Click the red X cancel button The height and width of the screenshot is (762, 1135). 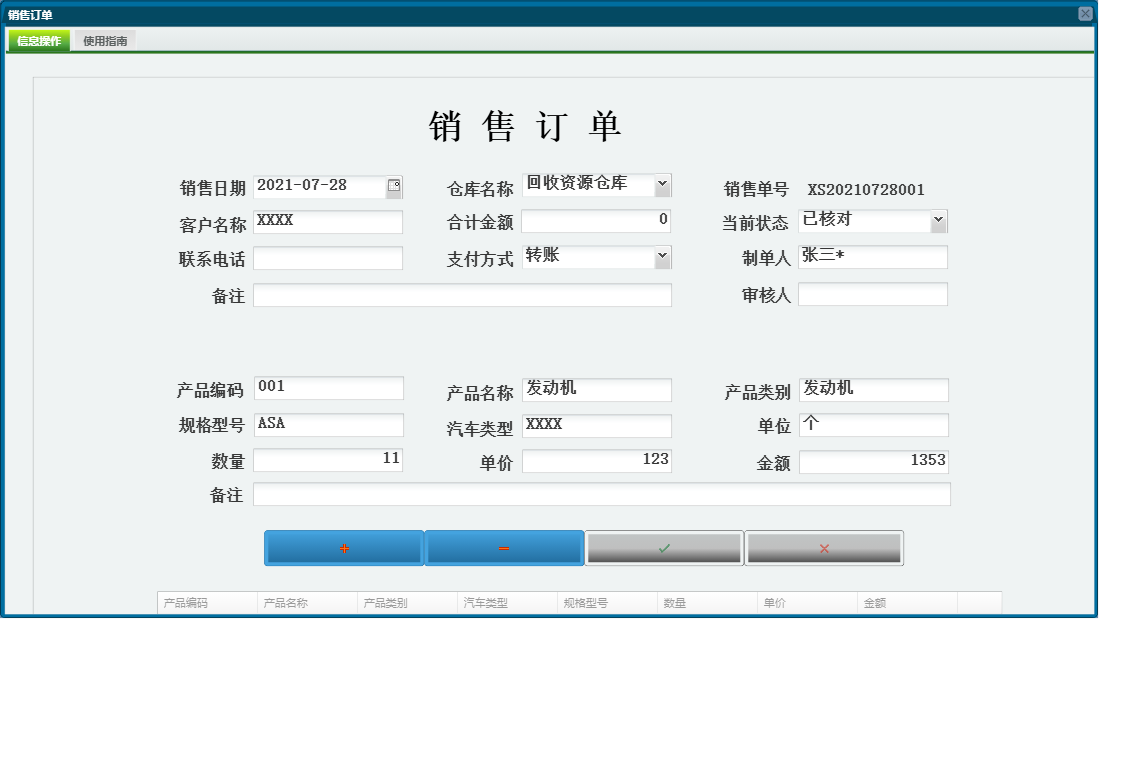point(824,547)
